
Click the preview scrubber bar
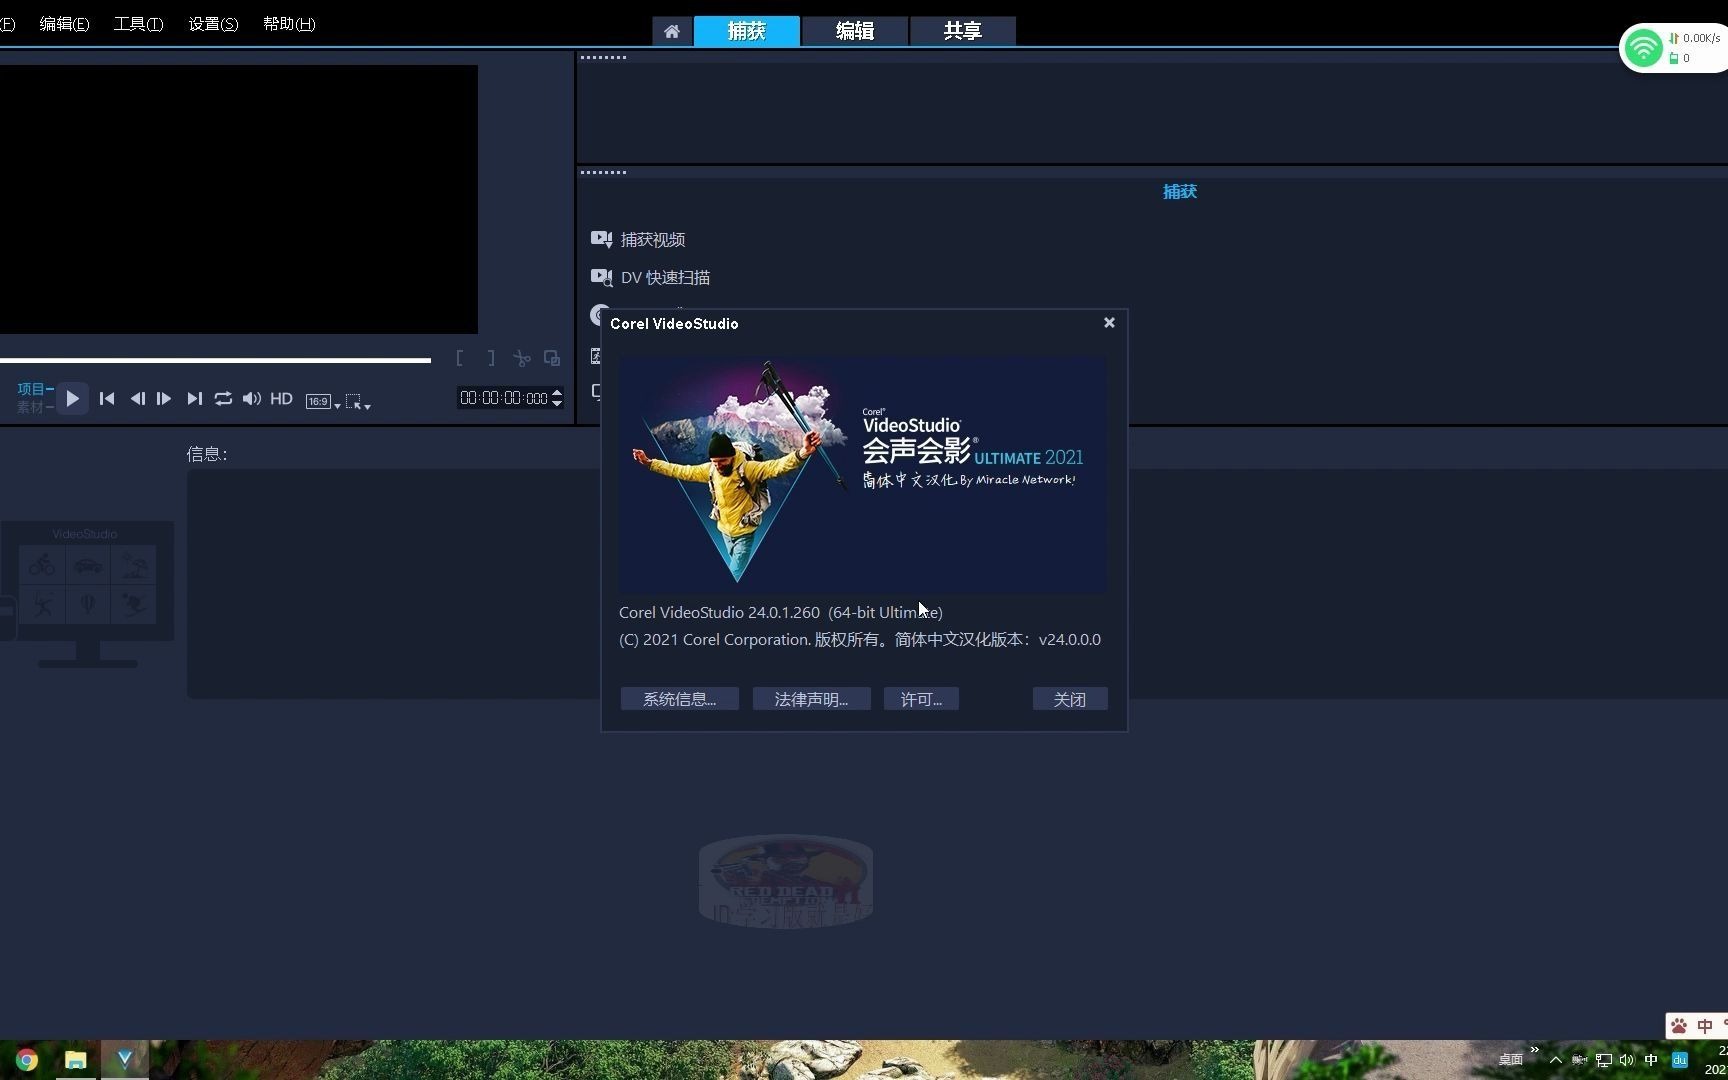click(215, 360)
